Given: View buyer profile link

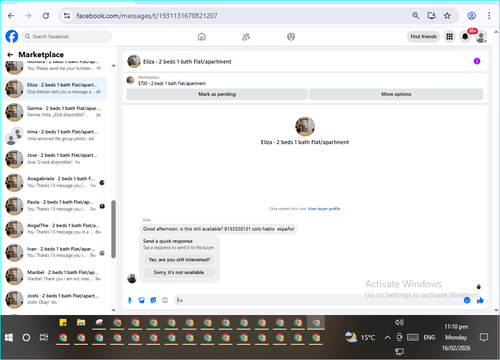Looking at the screenshot, I should tap(324, 209).
